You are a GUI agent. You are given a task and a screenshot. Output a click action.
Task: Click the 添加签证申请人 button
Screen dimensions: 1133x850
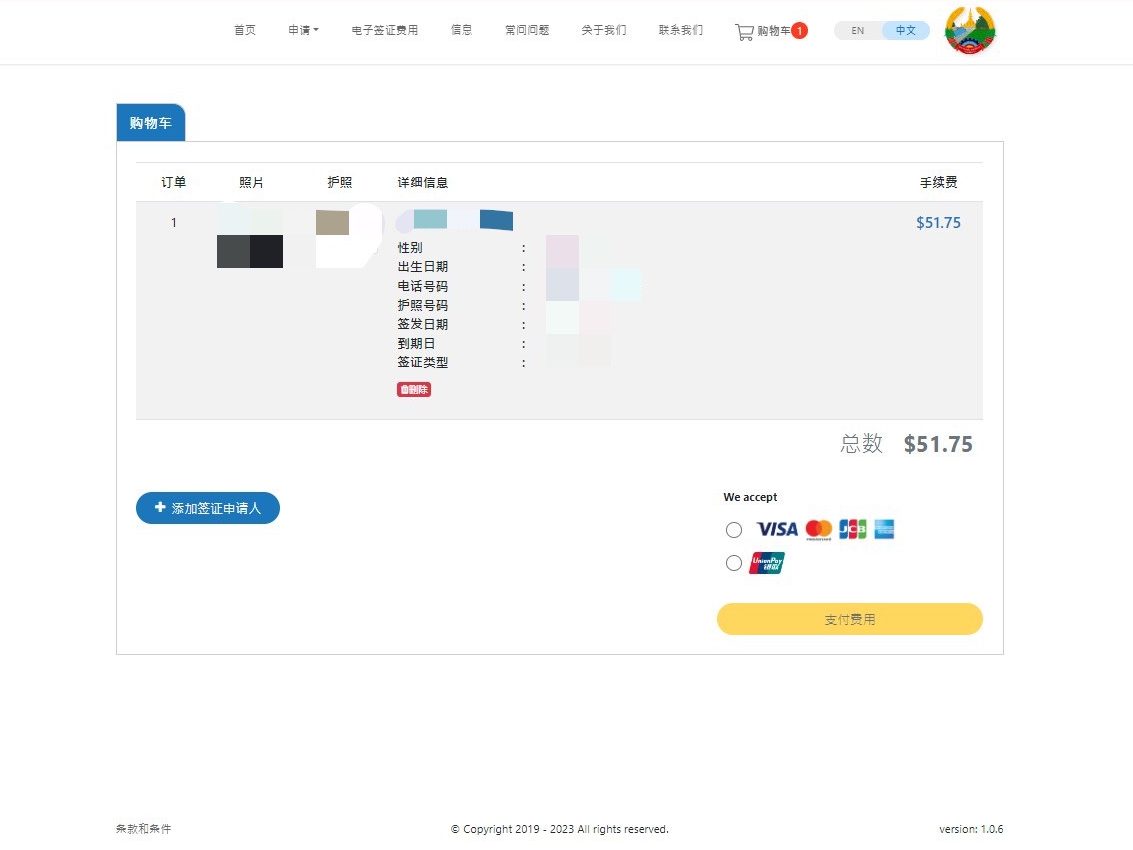[x=208, y=508]
